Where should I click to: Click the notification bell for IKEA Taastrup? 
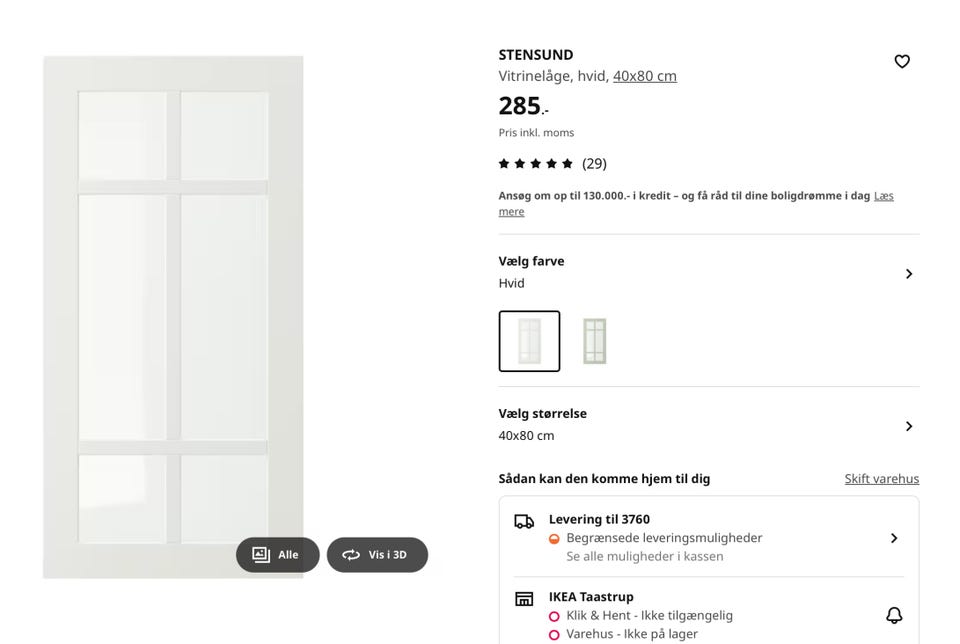(894, 615)
